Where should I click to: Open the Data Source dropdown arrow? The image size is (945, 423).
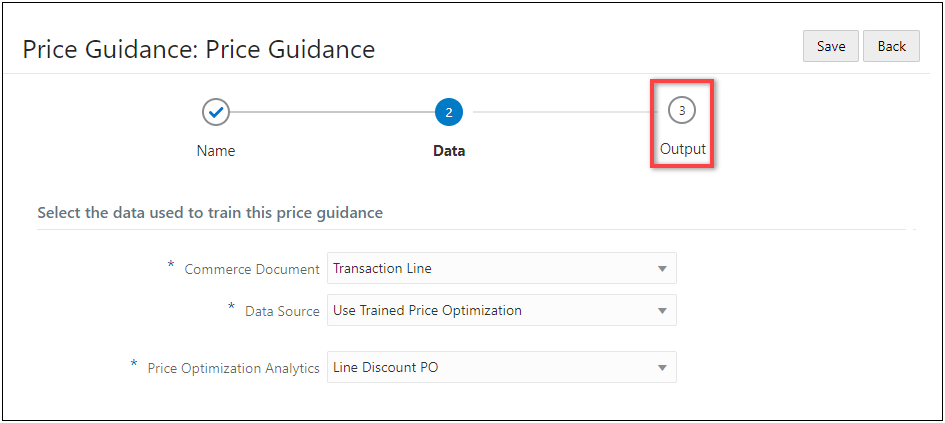661,311
